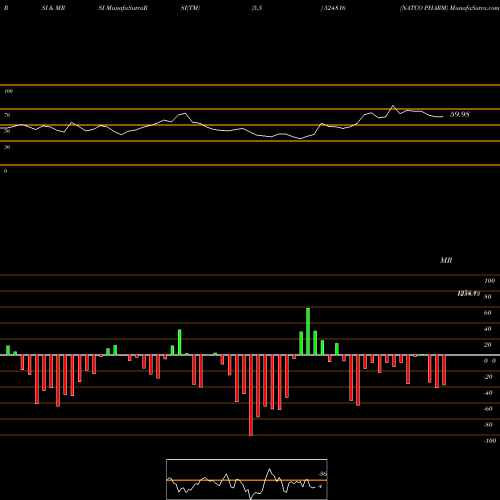Viewport: 500px width, 500px height.
Task: Click the 50 level label on RSI axis
Action: tap(7, 131)
